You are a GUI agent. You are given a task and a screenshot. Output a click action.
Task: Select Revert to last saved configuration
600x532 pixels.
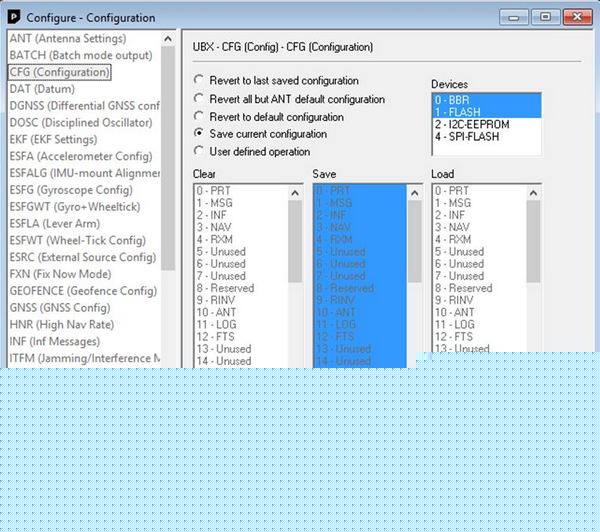(x=200, y=81)
